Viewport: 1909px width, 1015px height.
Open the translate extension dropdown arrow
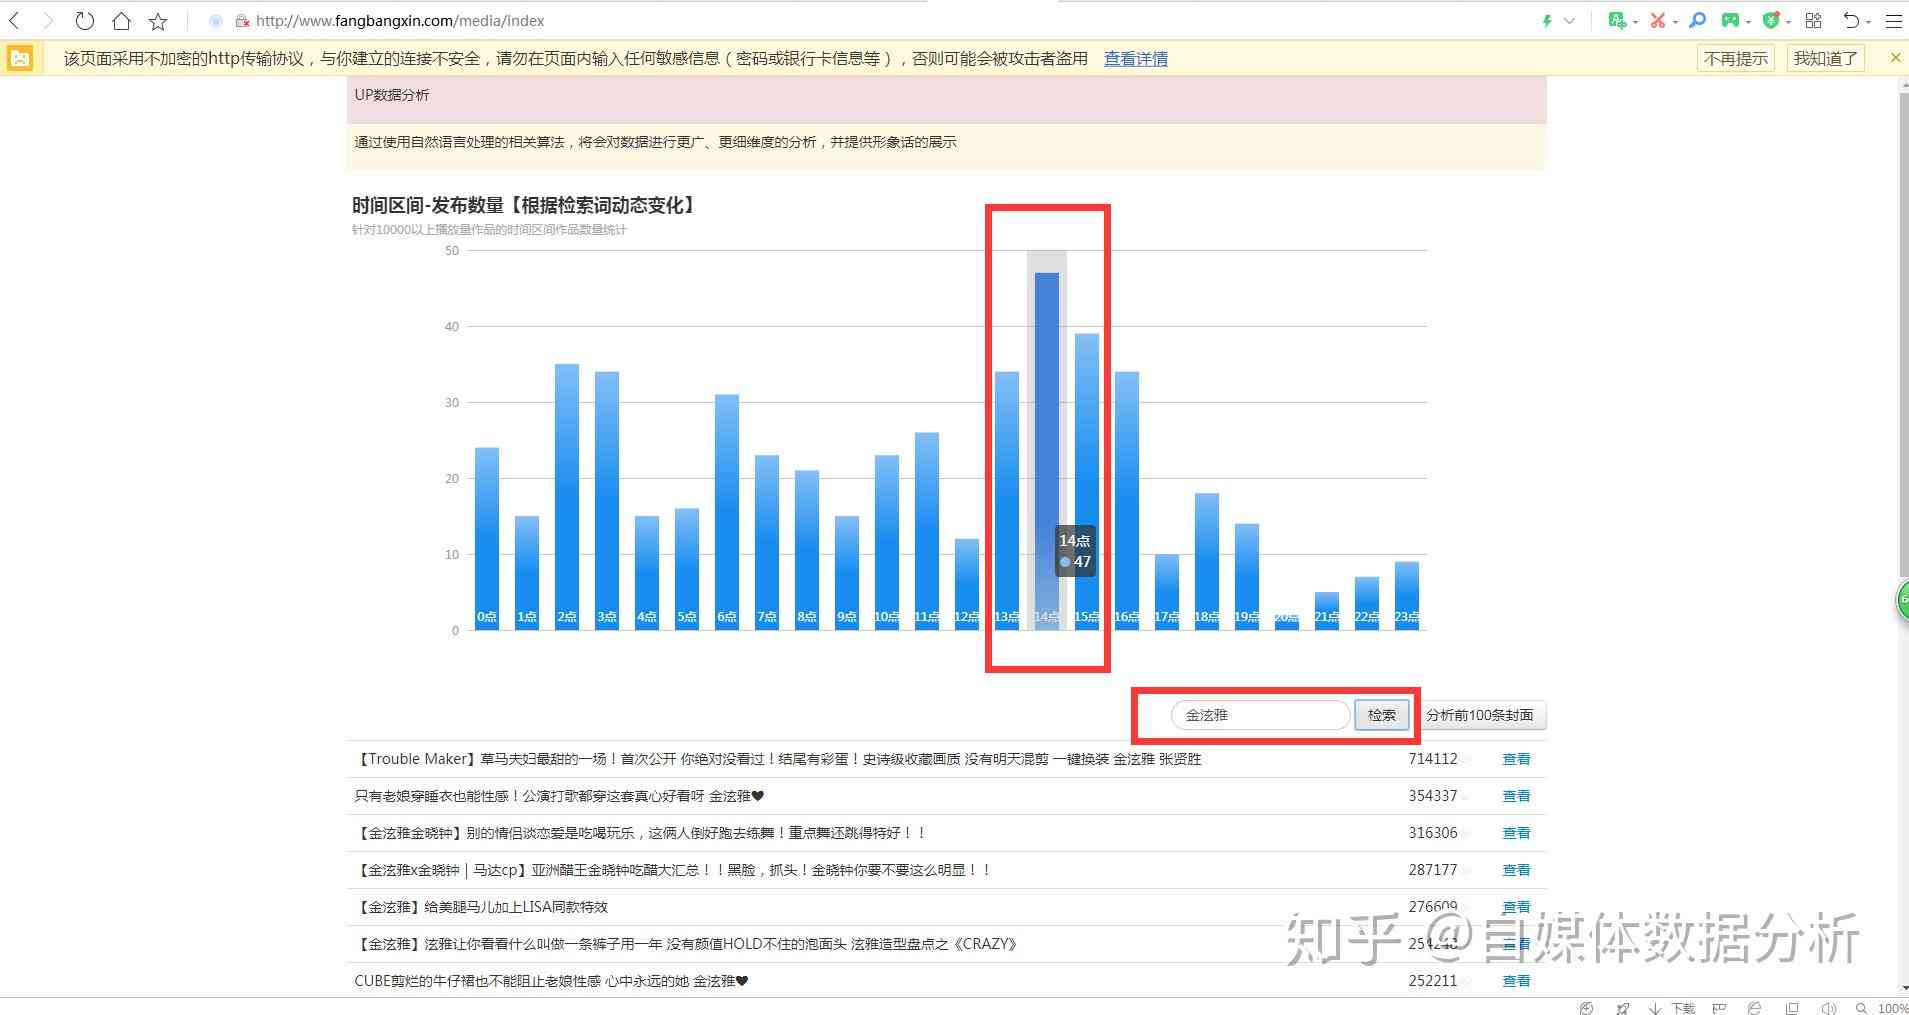(1635, 21)
